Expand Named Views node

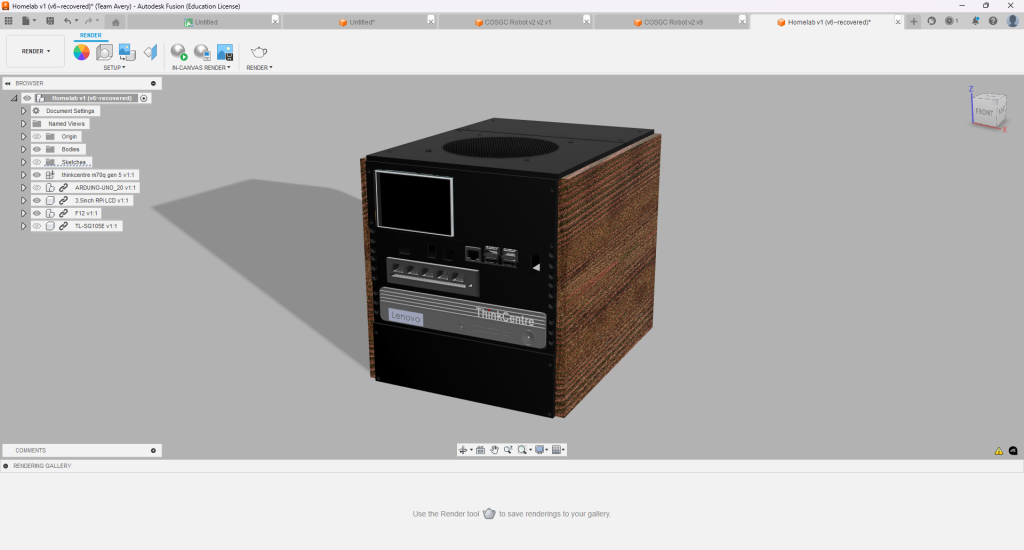click(24, 123)
